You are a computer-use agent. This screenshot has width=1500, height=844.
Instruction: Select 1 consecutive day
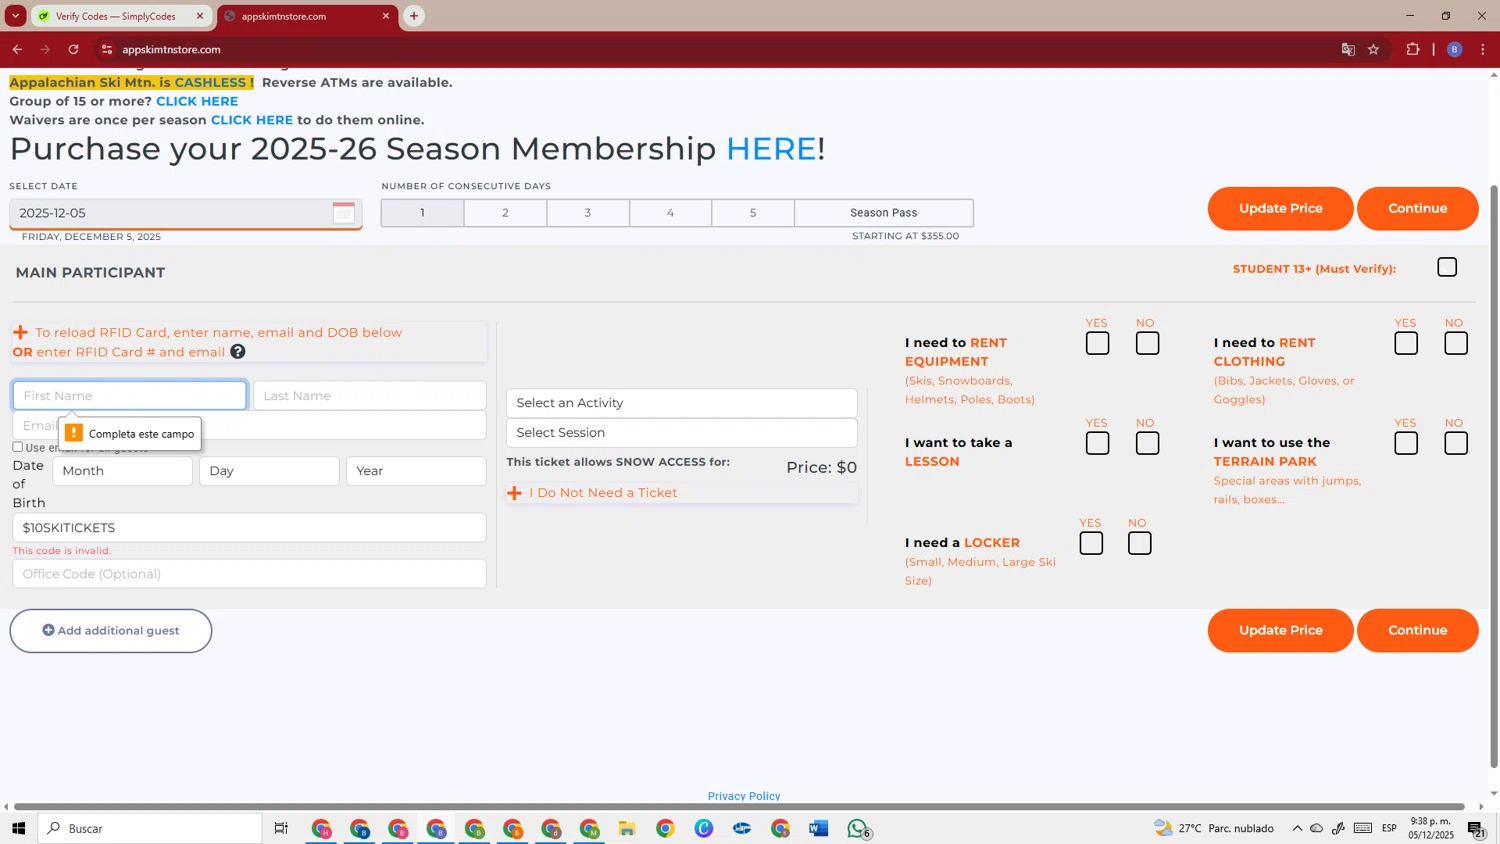pyautogui.click(x=422, y=213)
